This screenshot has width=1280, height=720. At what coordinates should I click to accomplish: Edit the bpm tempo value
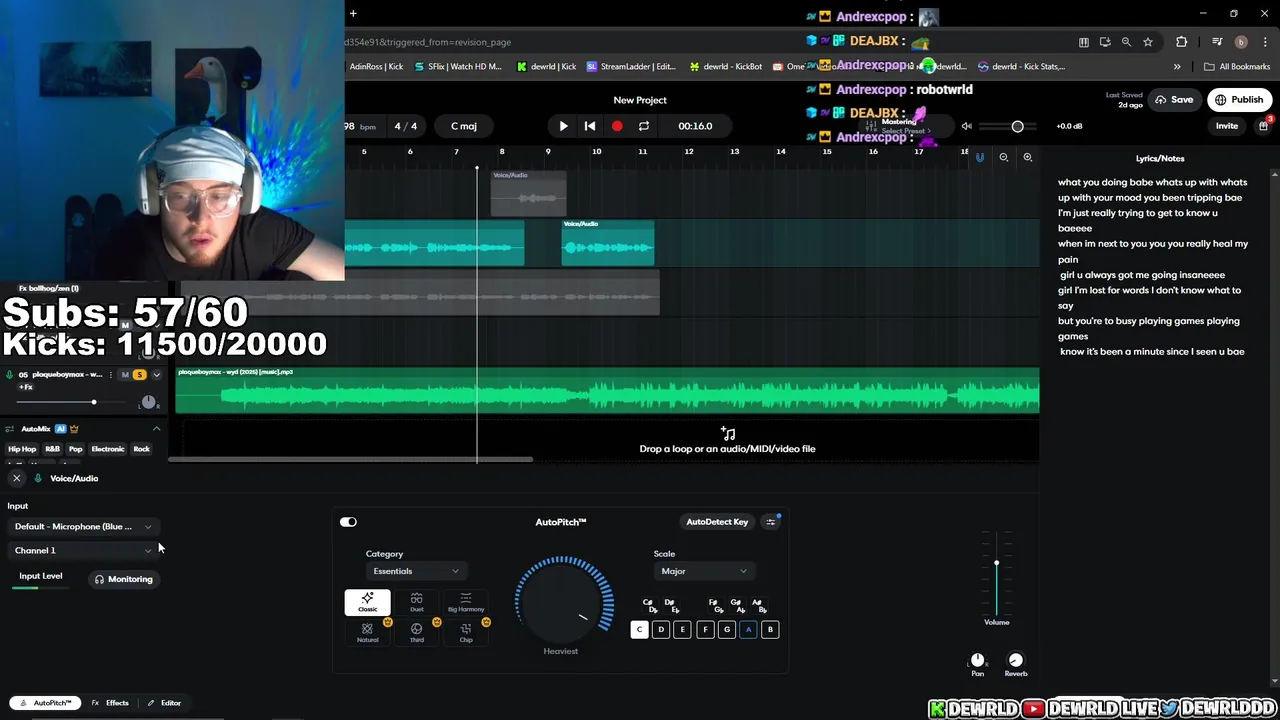(360, 126)
